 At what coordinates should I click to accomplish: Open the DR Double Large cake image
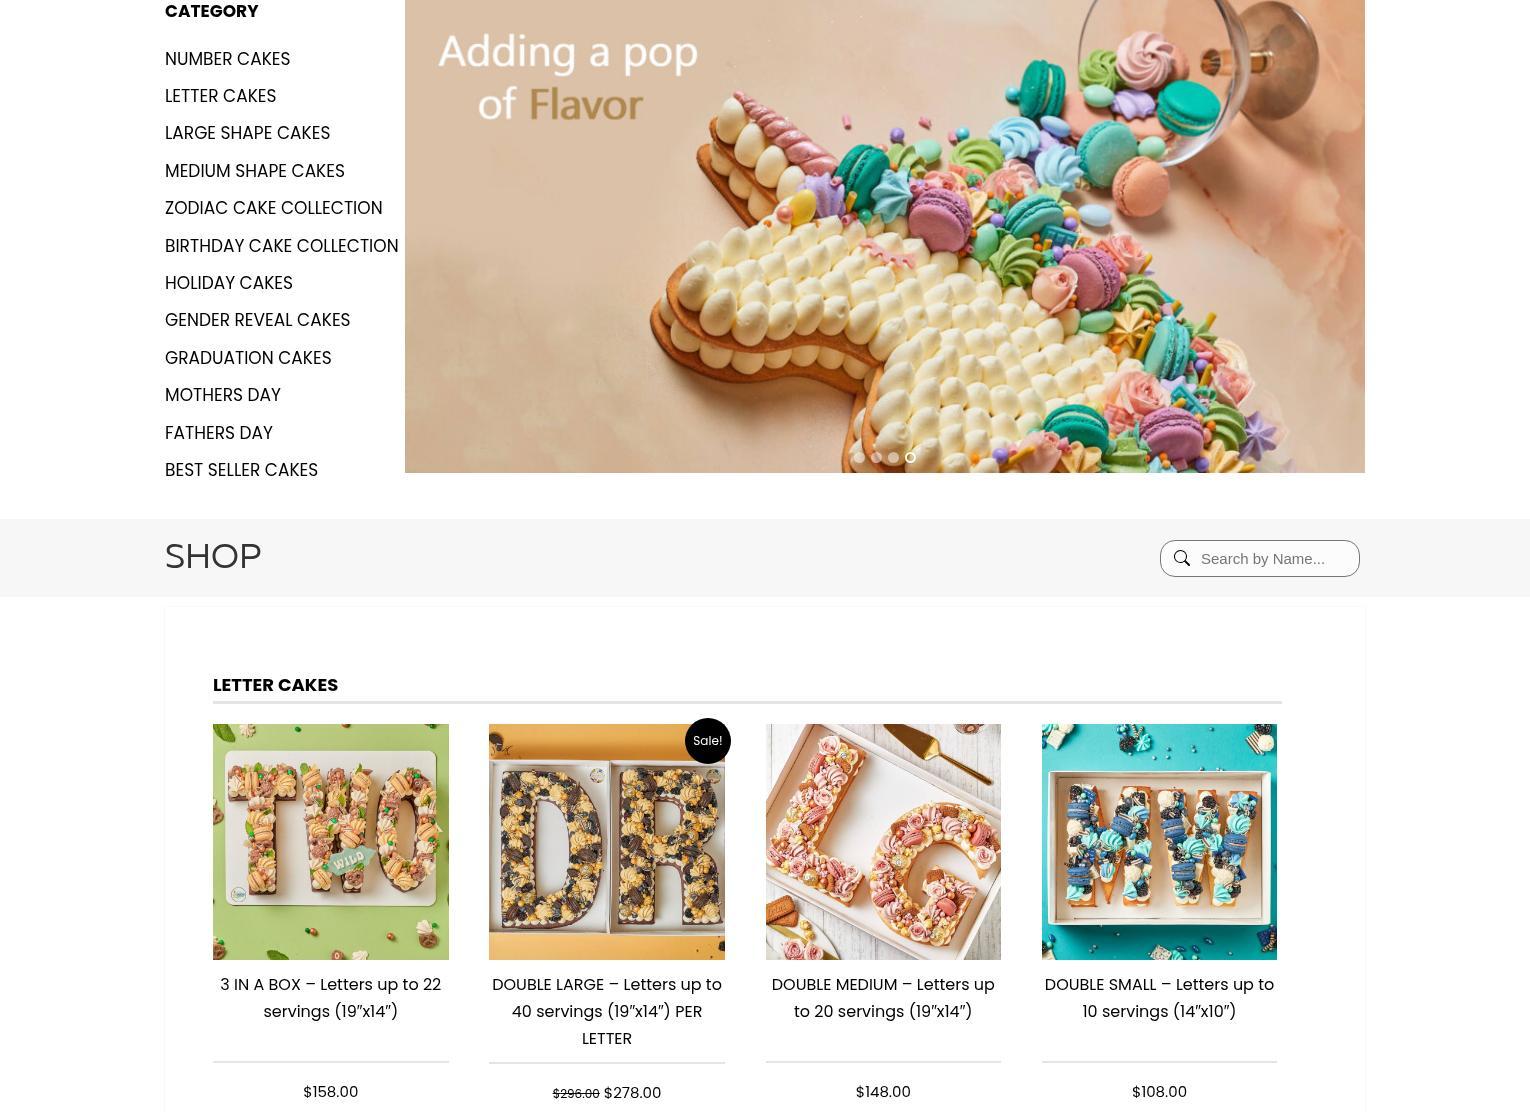point(606,842)
